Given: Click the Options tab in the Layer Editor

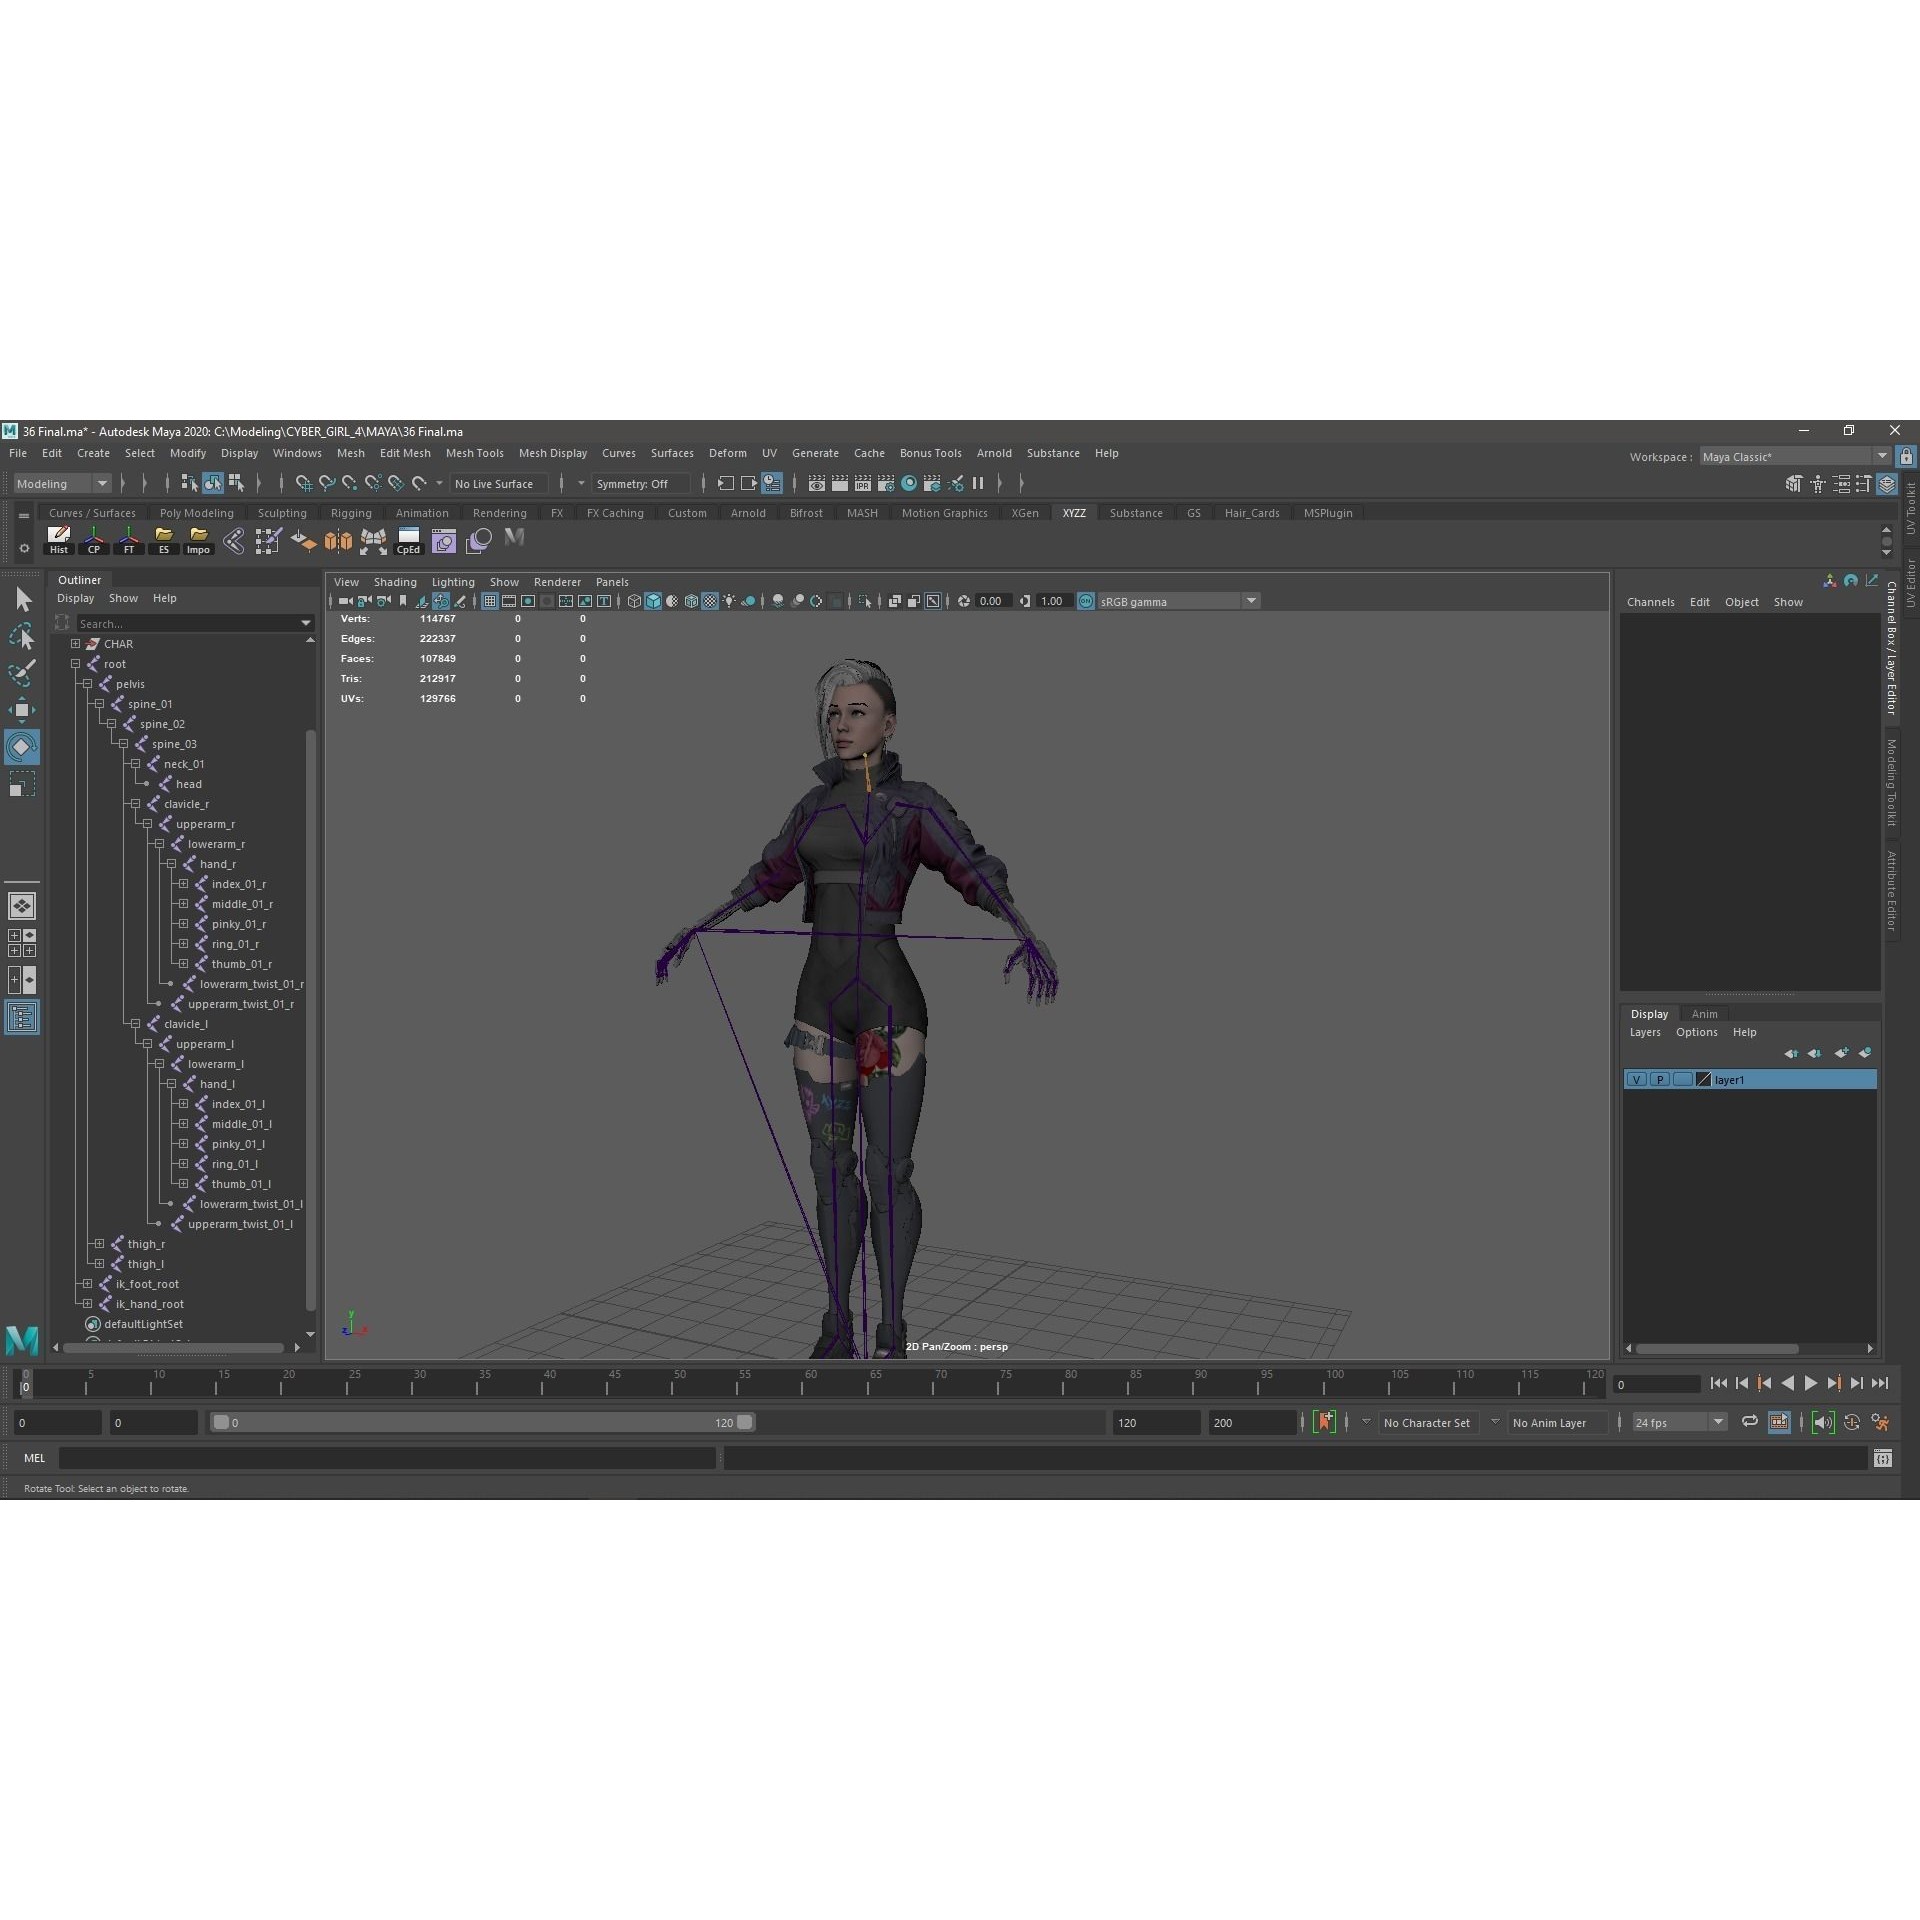Looking at the screenshot, I should click(1697, 1032).
